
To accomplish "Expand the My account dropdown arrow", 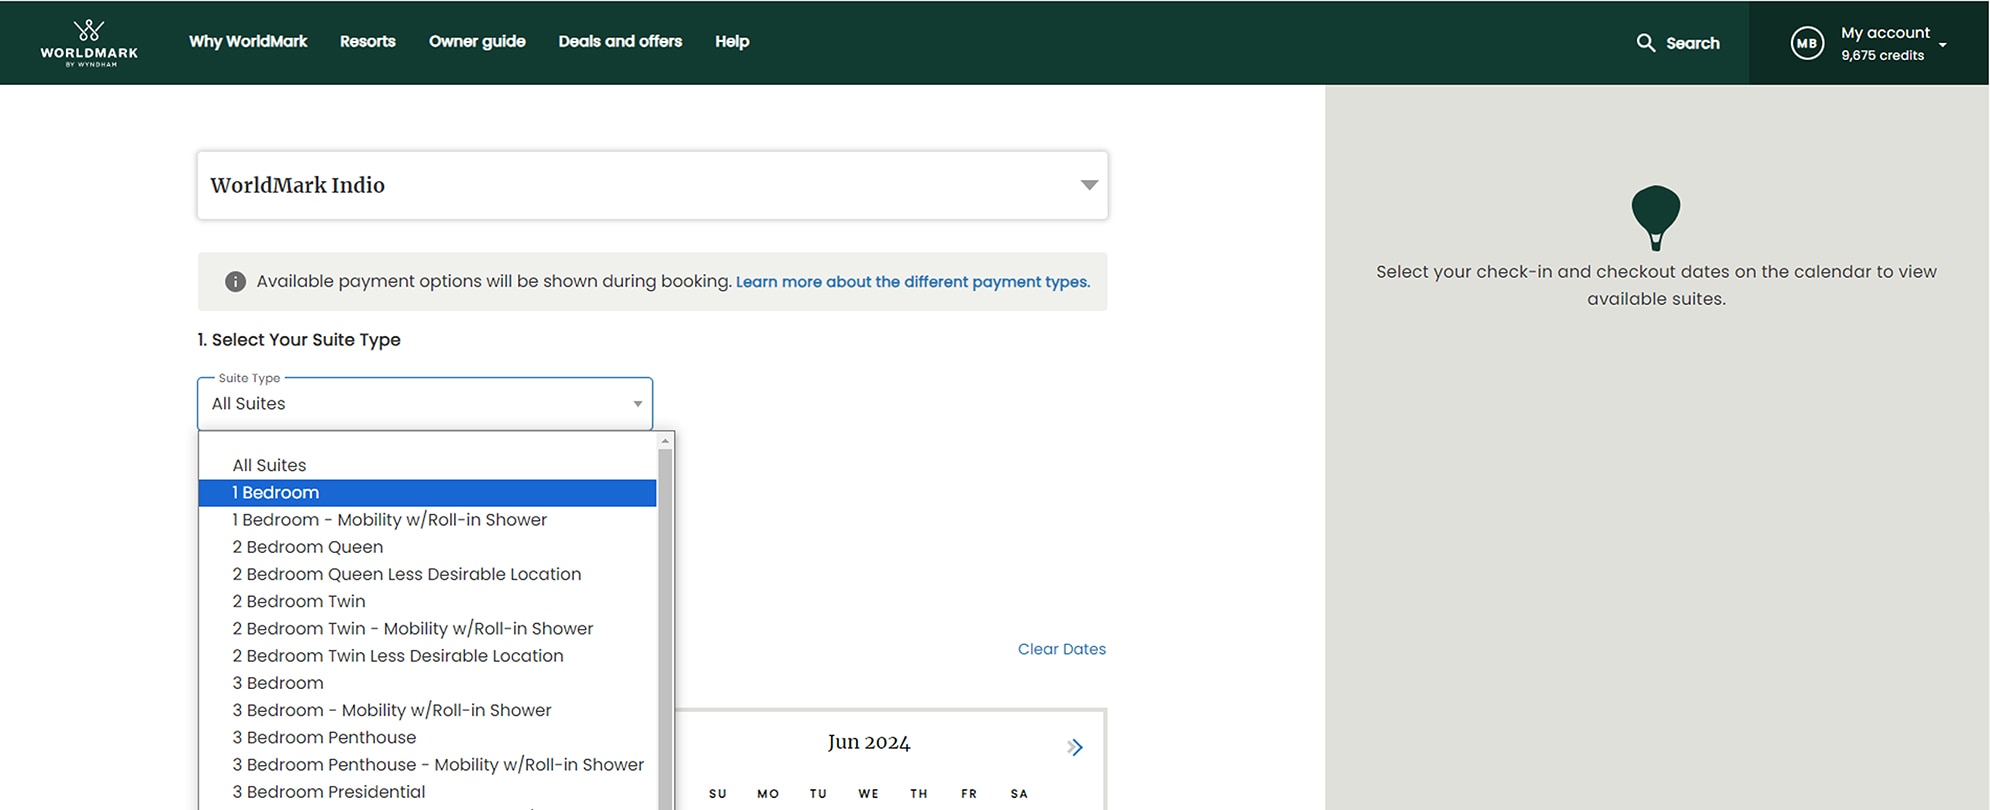I will [1942, 45].
